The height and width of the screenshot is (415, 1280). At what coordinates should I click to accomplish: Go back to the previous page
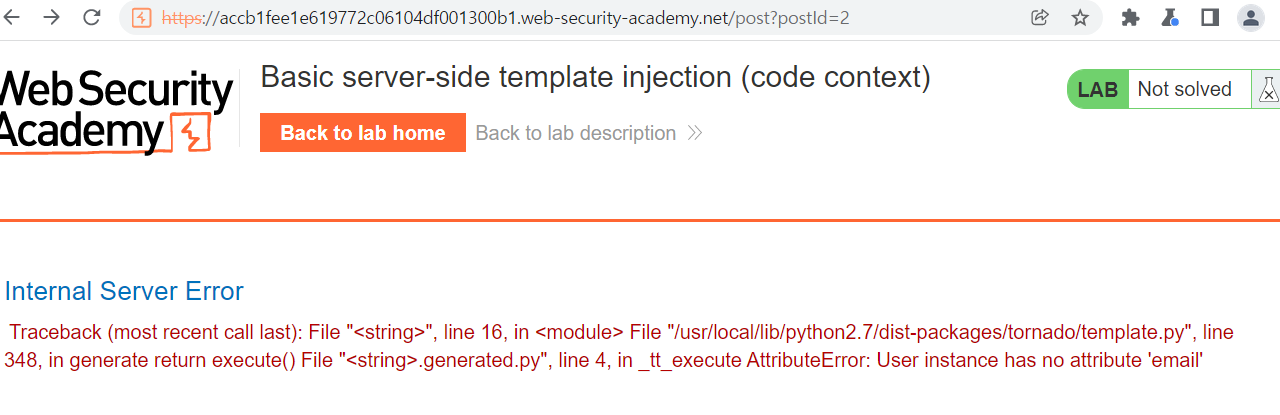(13, 17)
